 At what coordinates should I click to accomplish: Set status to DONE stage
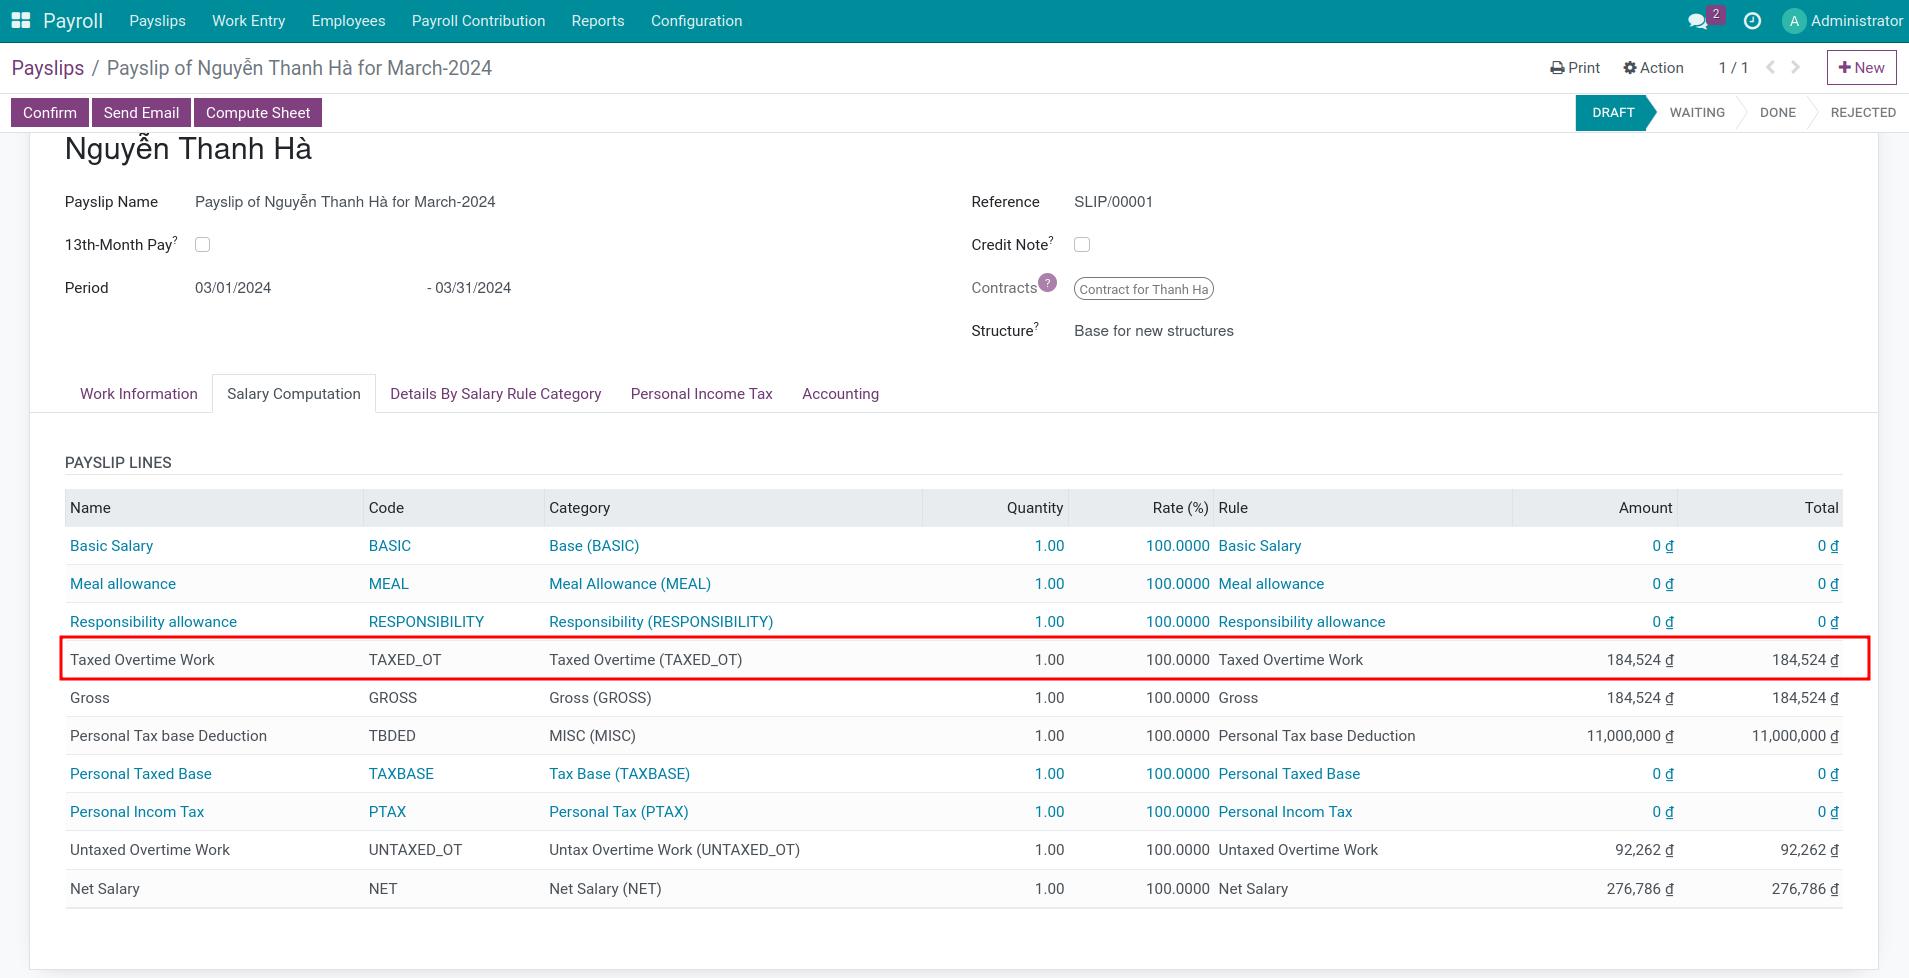tap(1778, 113)
